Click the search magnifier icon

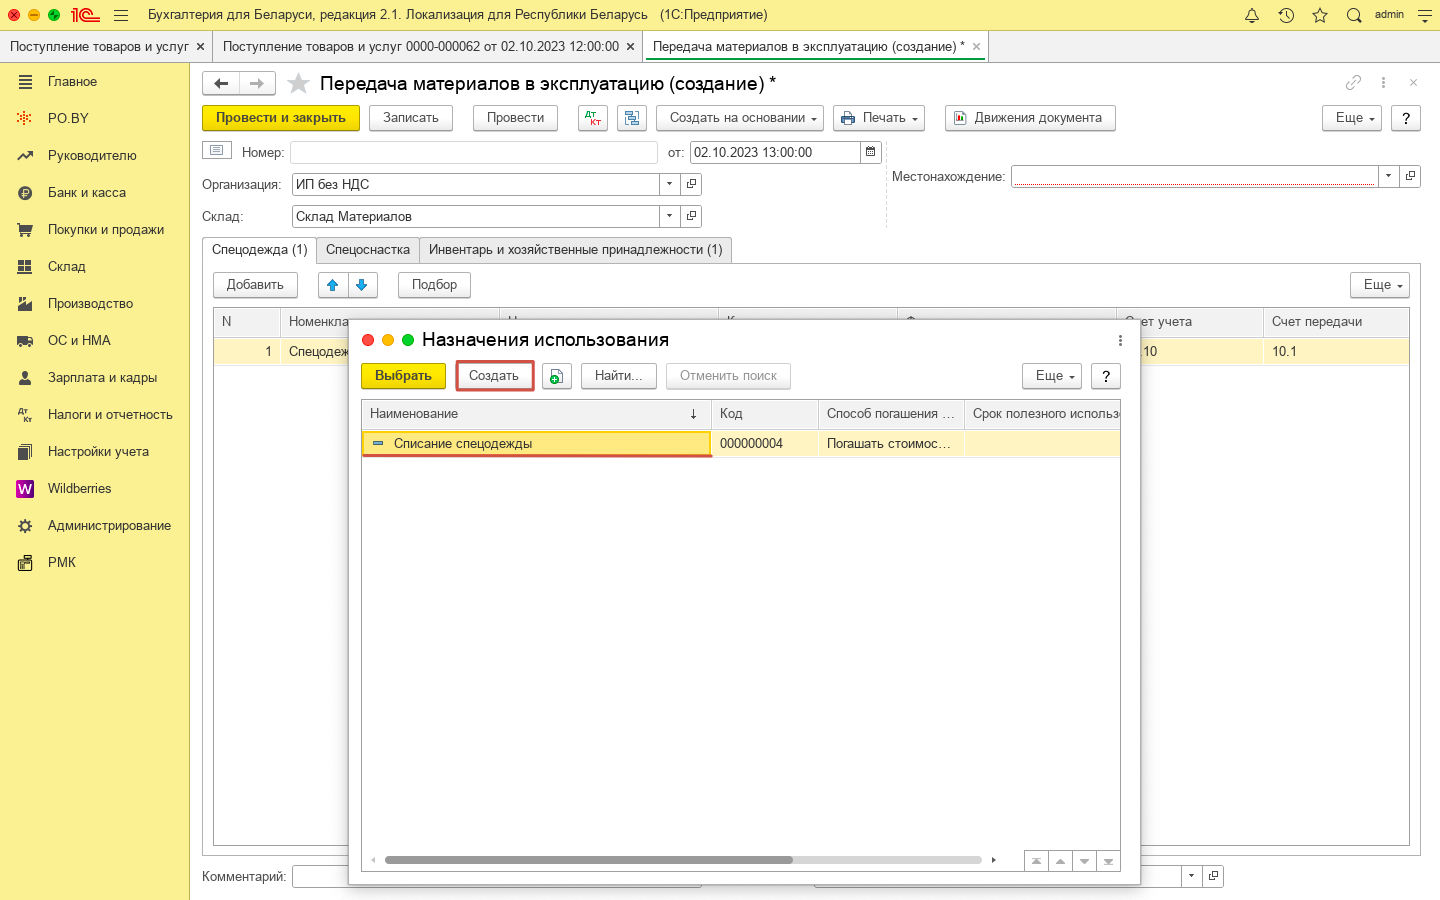[x=1354, y=15]
